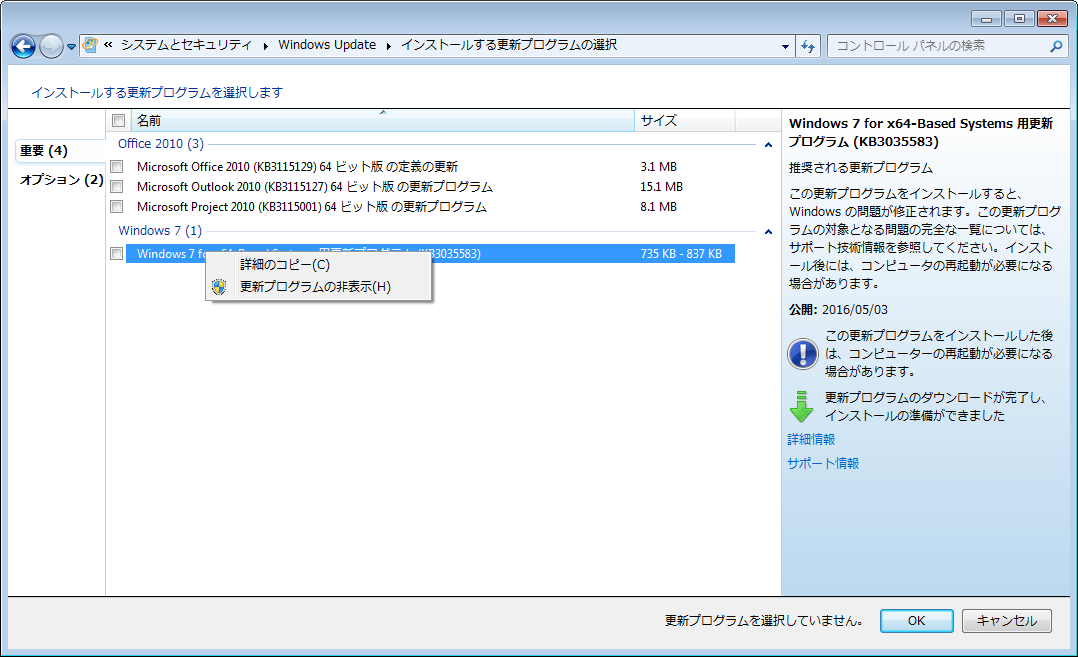Viewport: 1078px width, 657px height.
Task: Select the Microsoft Outlook 2010 (KB3115127) row
Action: pyautogui.click(x=430, y=186)
